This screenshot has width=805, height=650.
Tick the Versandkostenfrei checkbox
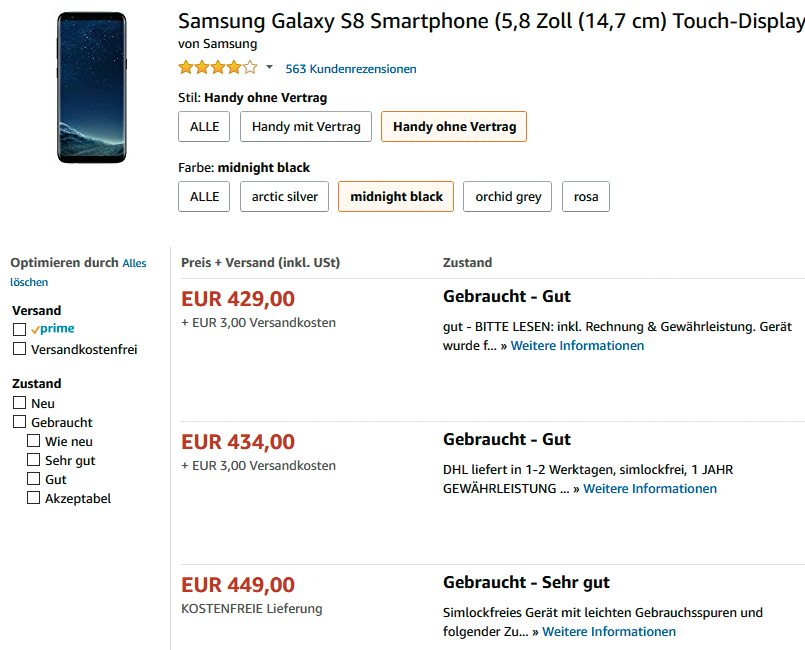[x=19, y=349]
